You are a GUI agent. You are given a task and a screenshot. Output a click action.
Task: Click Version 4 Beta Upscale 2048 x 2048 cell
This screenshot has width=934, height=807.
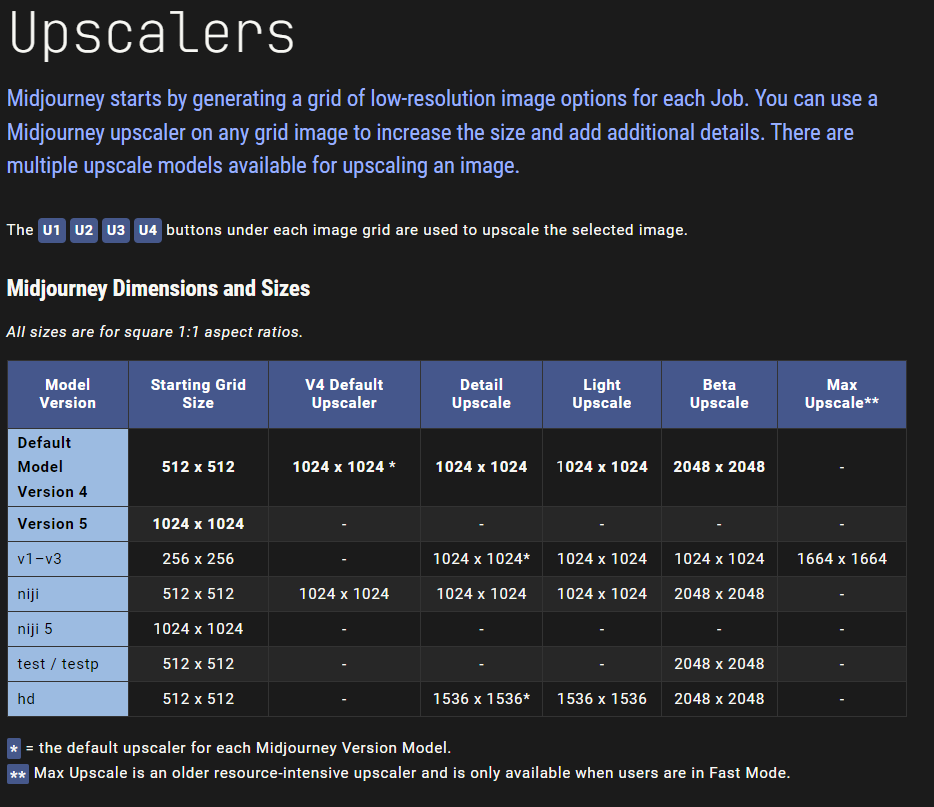tap(719, 468)
